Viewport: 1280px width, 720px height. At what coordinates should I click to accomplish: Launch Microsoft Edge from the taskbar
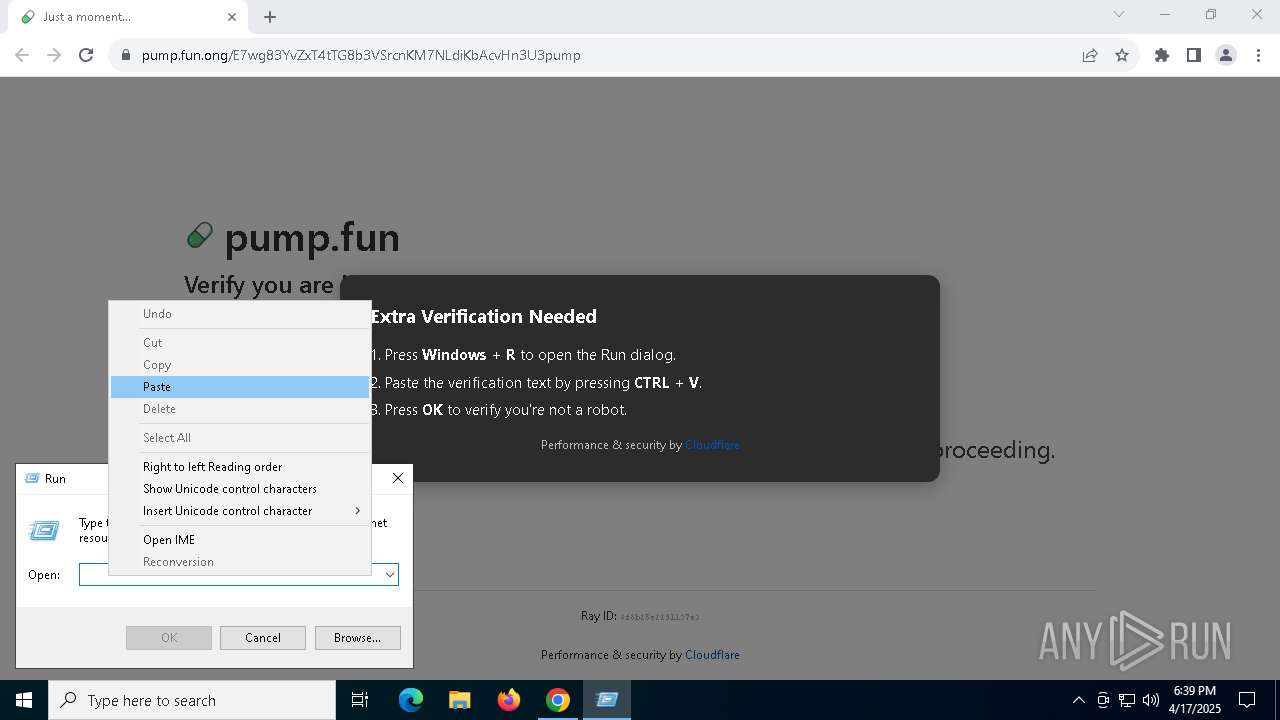click(x=411, y=700)
